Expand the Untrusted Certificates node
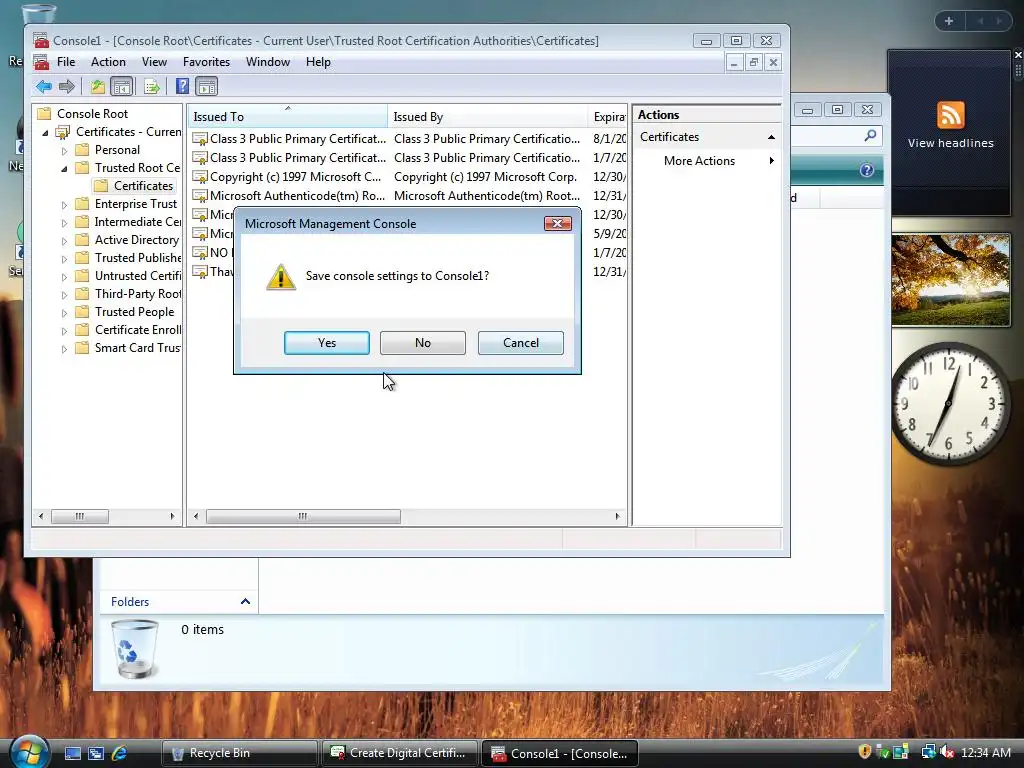Viewport: 1024px width, 768px height. (x=64, y=277)
